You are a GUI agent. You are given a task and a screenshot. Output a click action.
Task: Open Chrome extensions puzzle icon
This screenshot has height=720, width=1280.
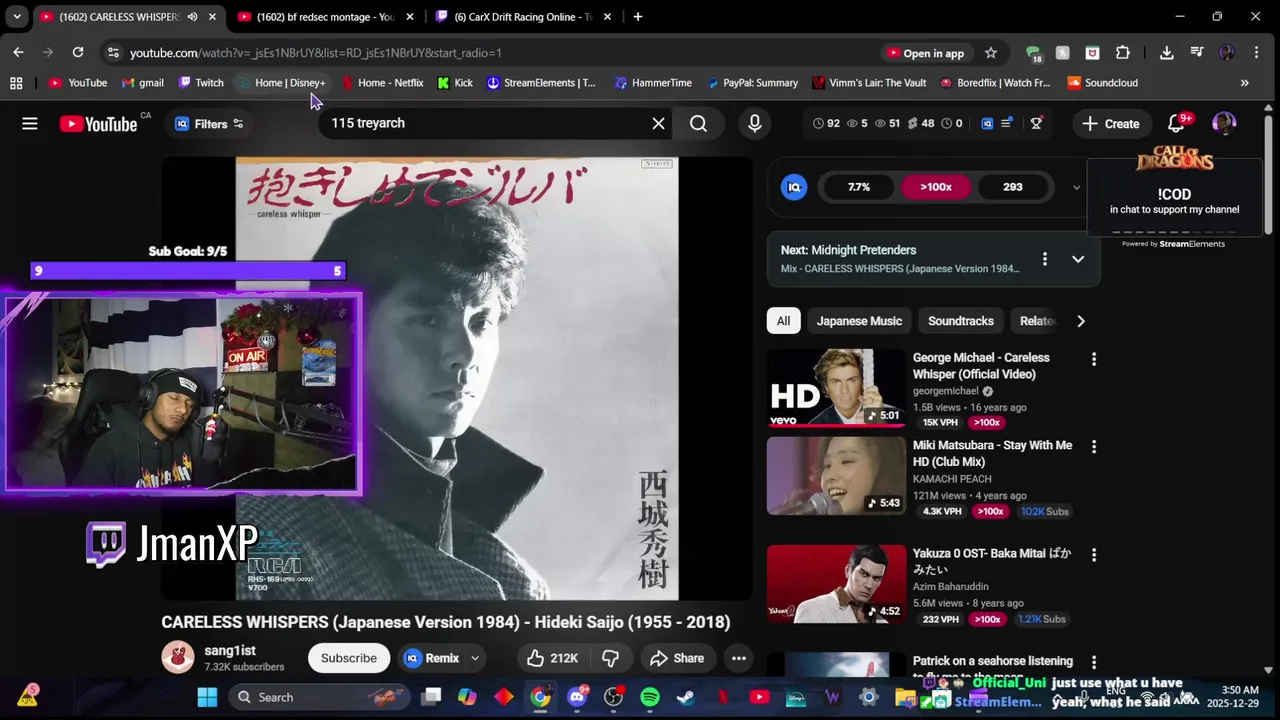(1123, 53)
